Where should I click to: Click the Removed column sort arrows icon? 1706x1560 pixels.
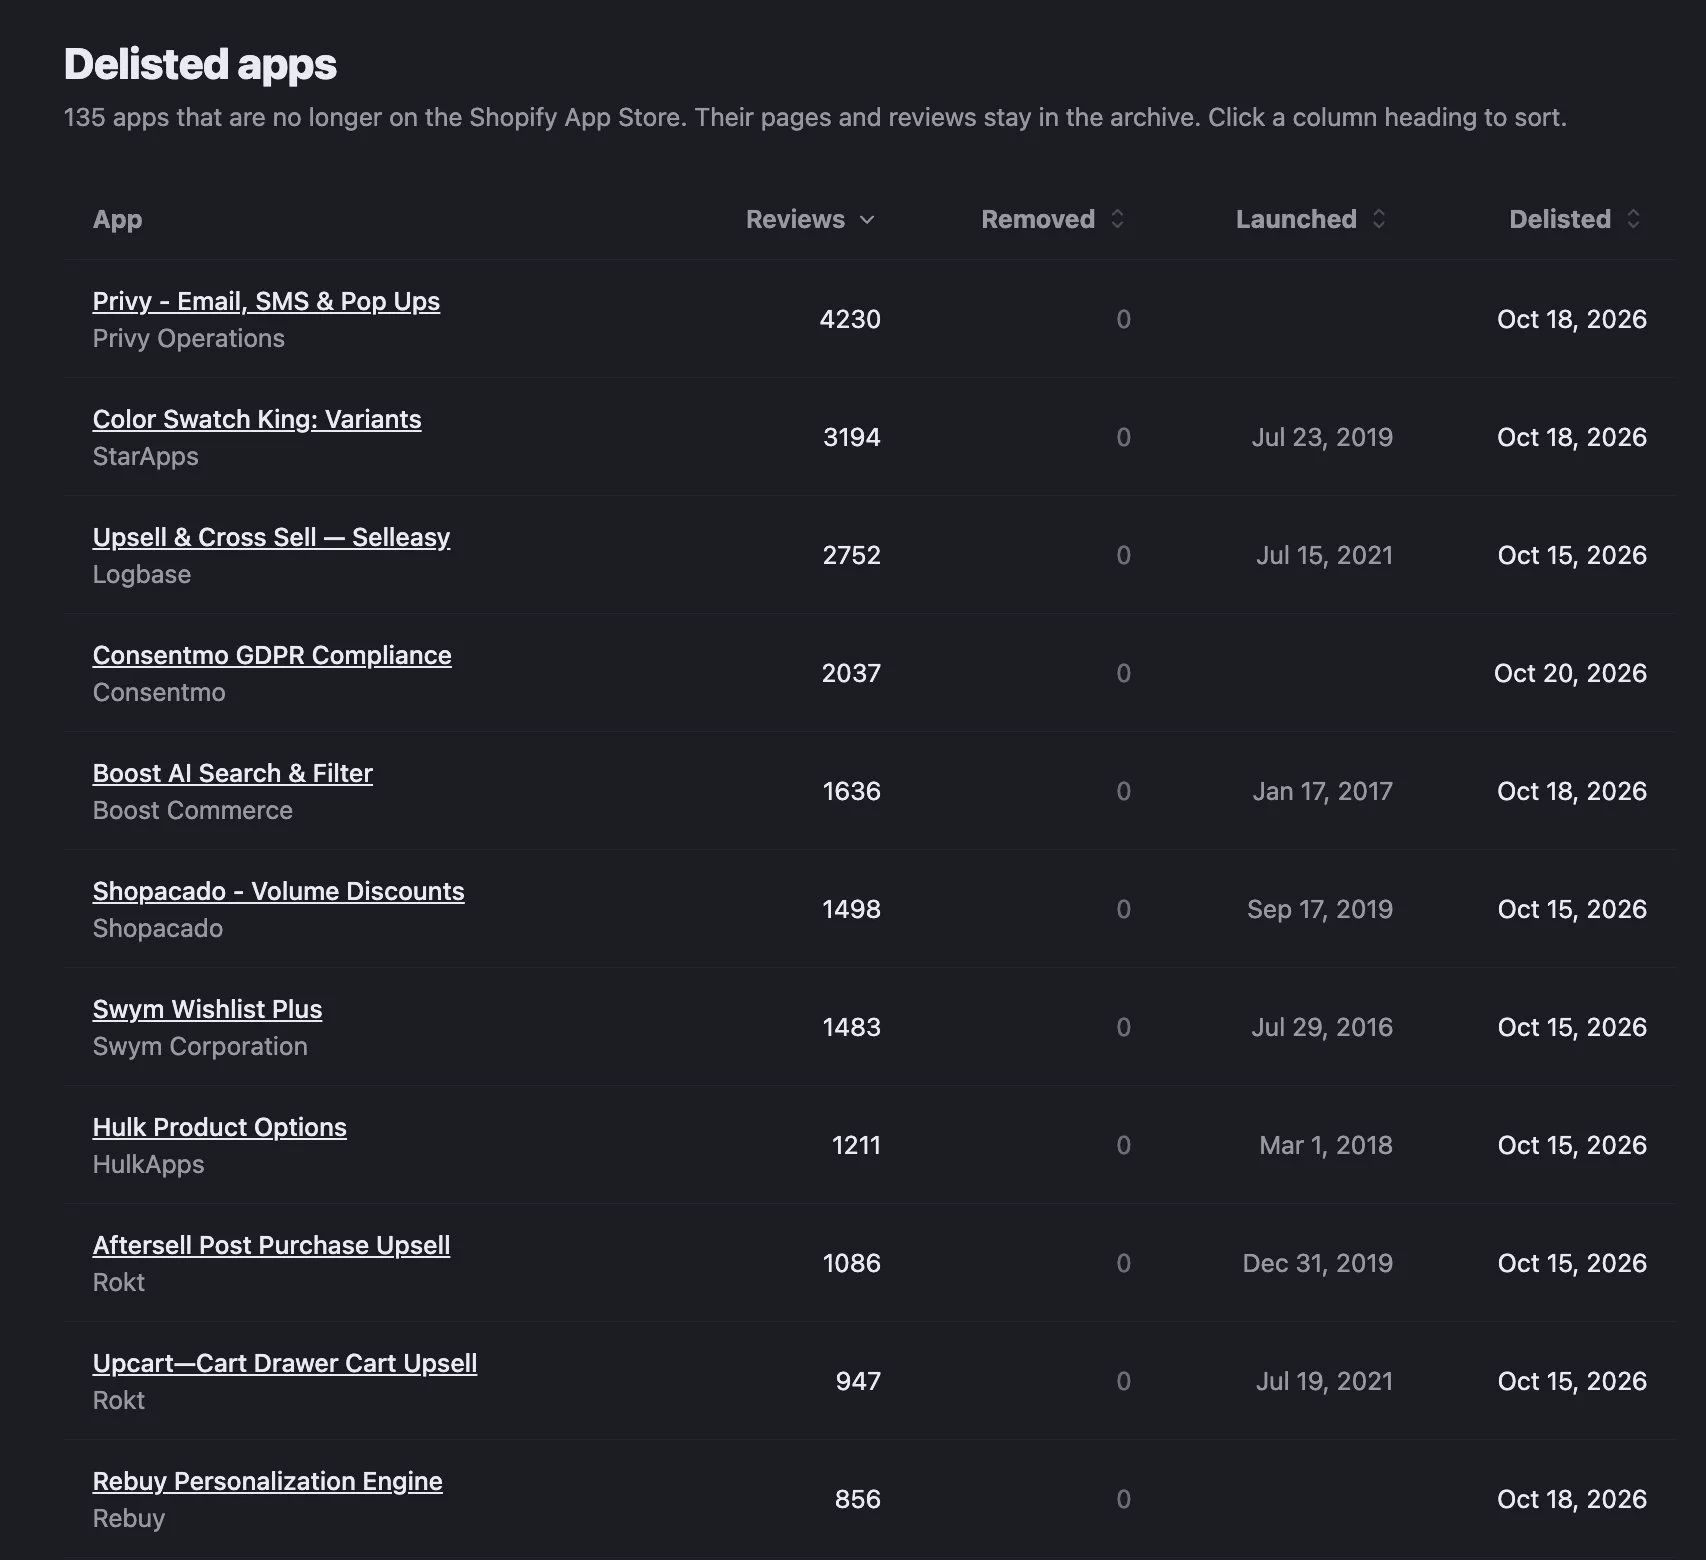(x=1118, y=219)
